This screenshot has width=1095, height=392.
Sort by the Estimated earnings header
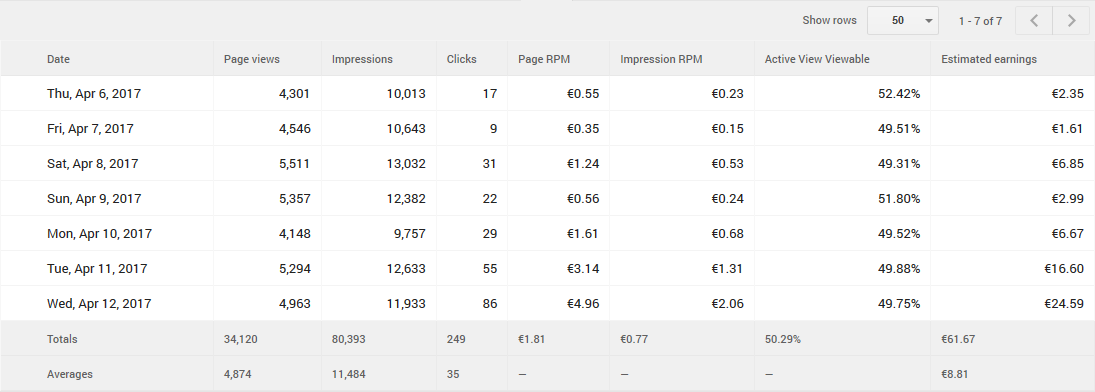pos(989,59)
